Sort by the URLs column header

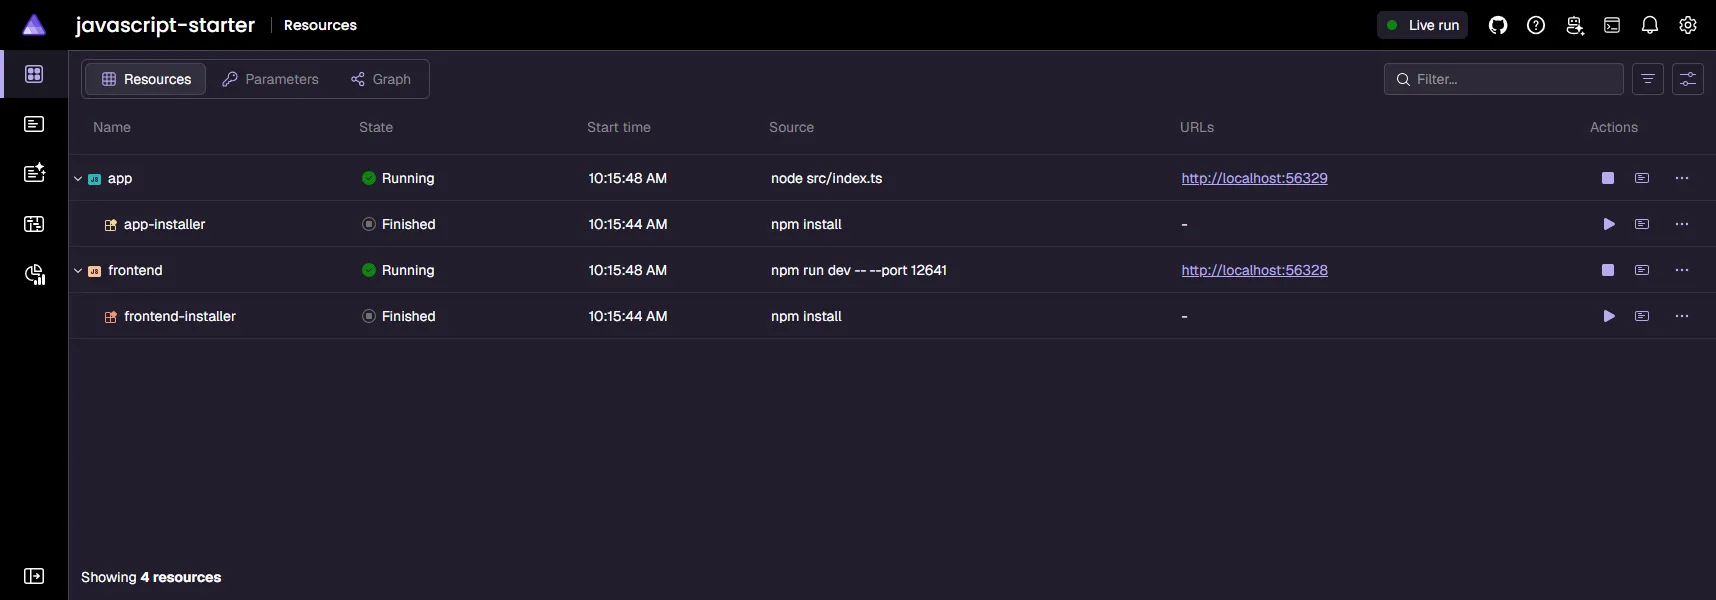coord(1197,127)
